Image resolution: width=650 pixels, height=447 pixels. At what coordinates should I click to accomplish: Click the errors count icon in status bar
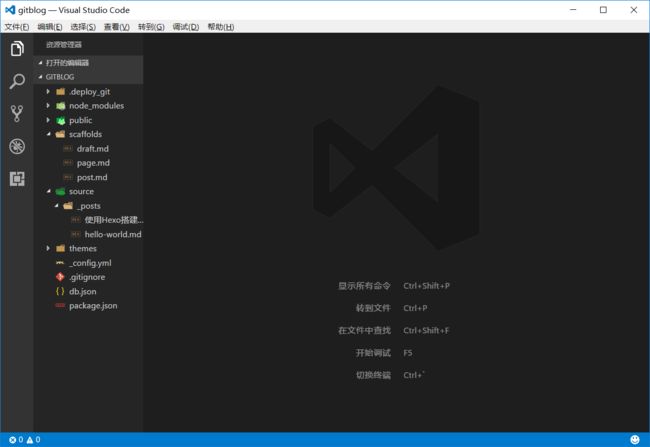(12, 440)
